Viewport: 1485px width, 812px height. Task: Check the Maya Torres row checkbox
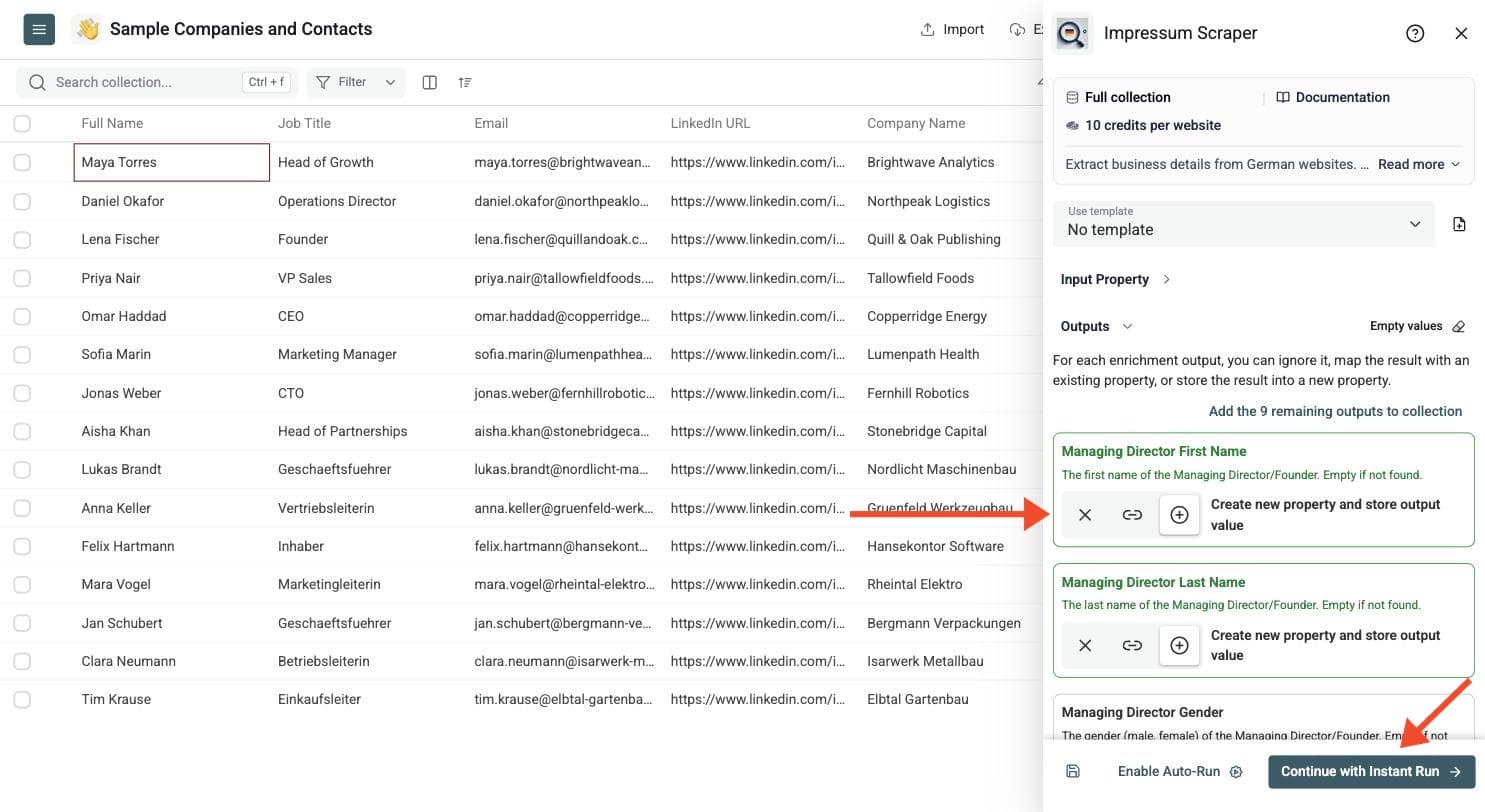[22, 162]
